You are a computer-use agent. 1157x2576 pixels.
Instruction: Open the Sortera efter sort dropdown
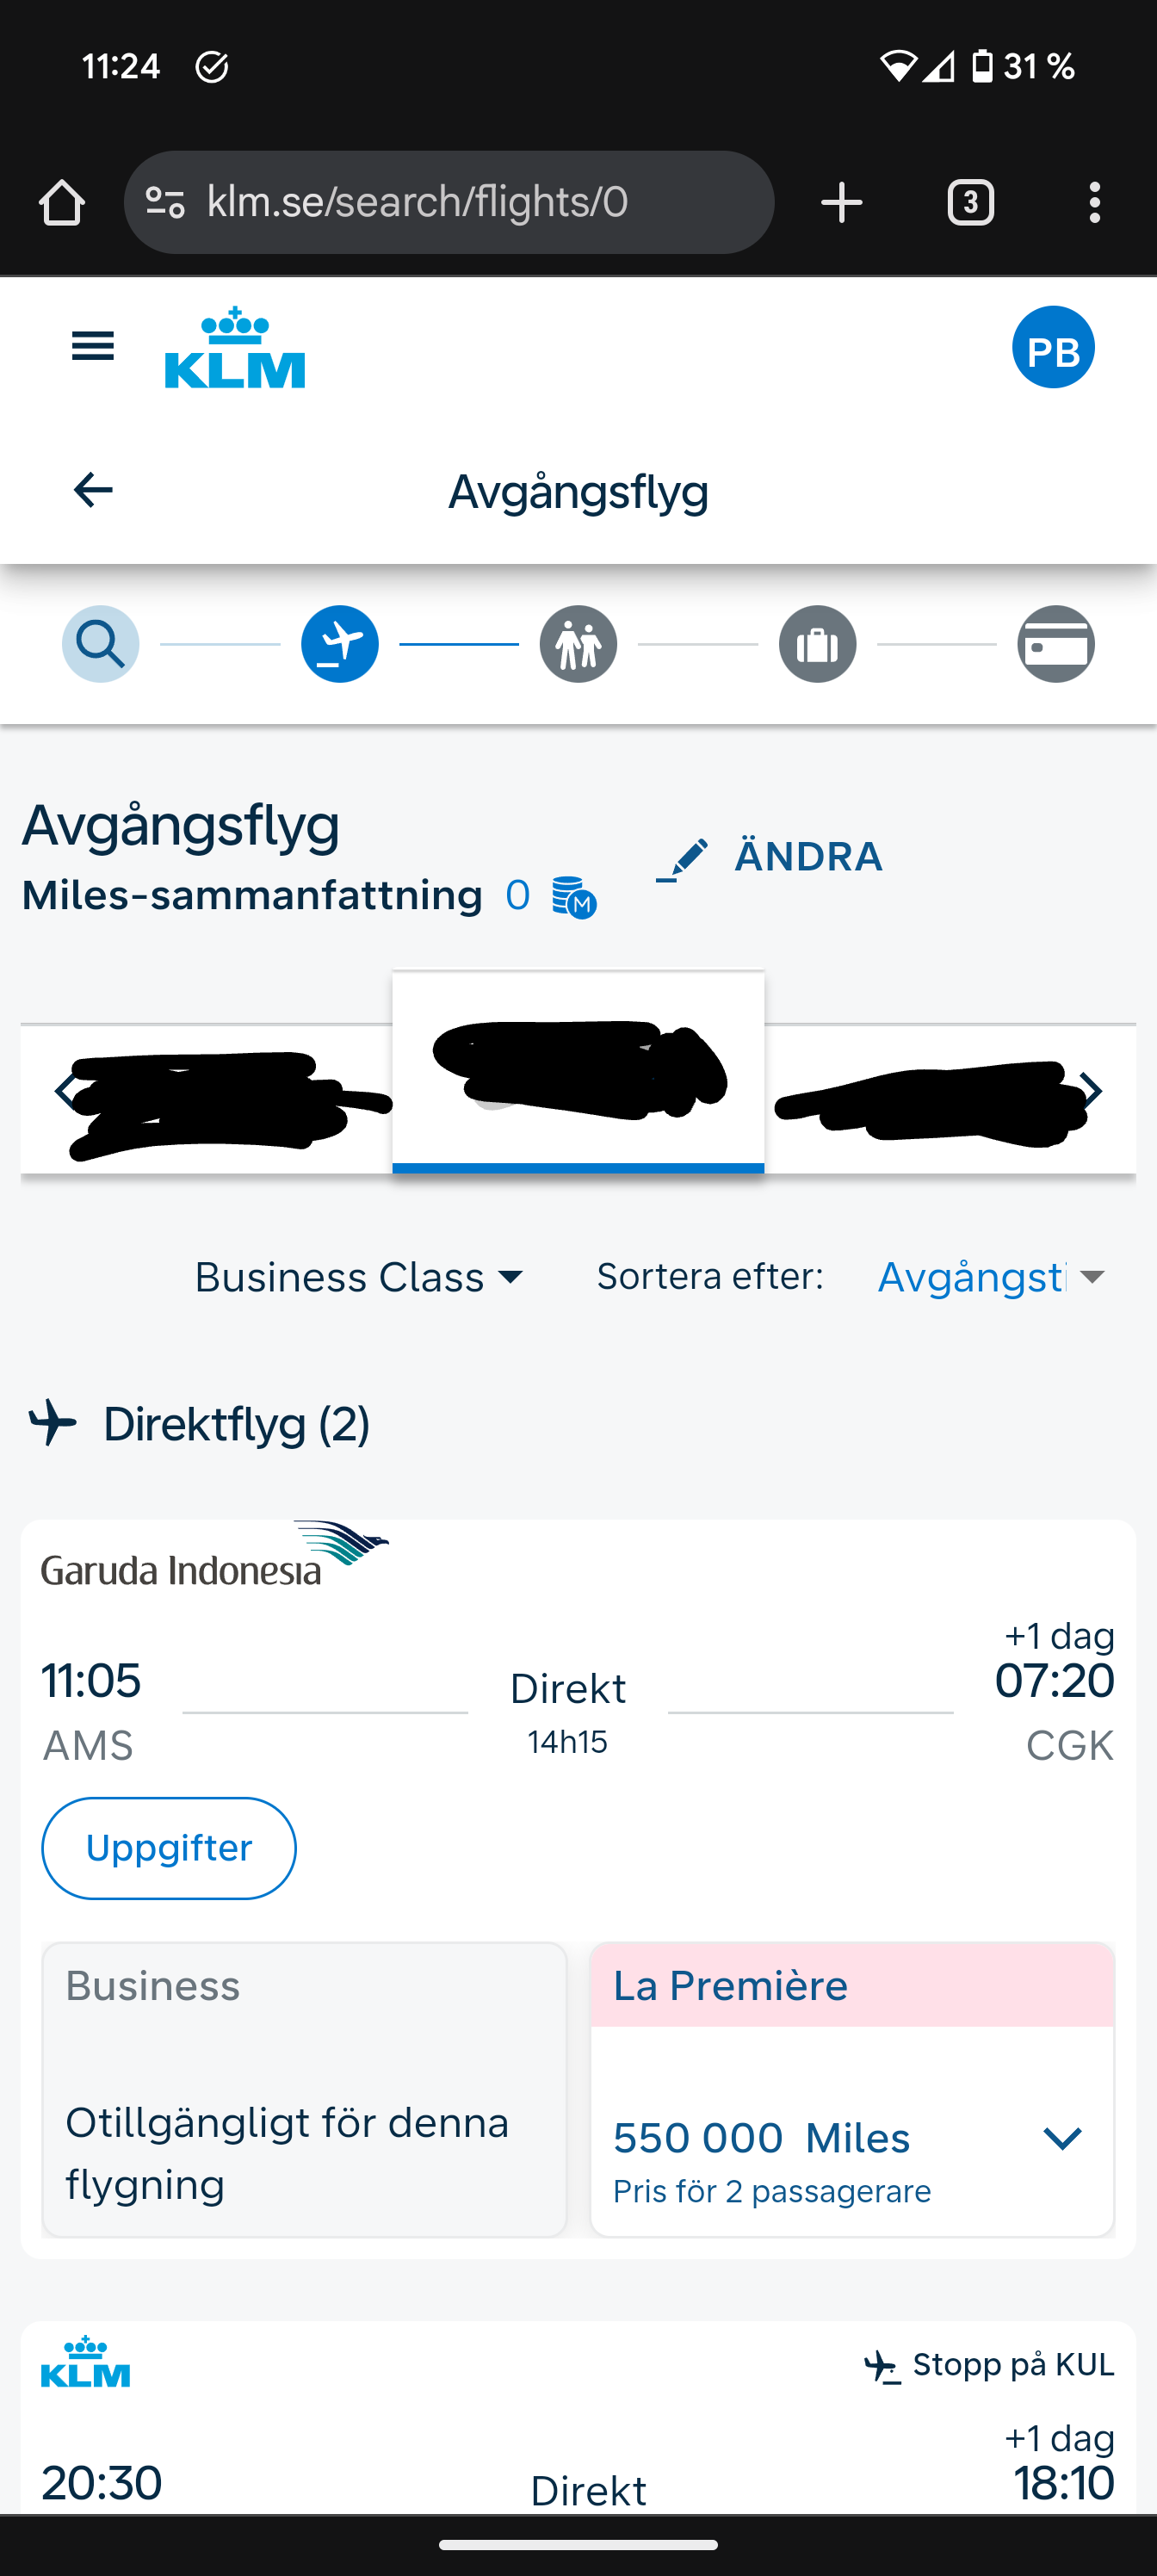990,1277
